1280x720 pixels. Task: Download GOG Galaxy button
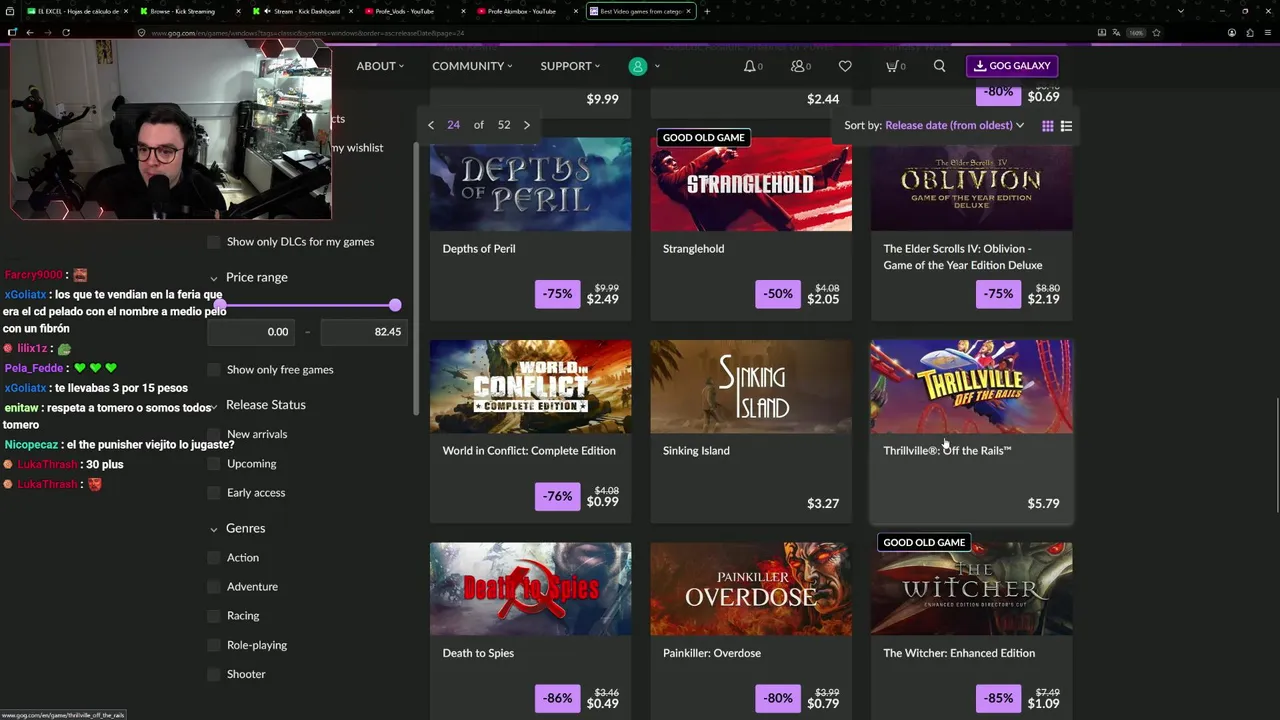tap(1012, 66)
